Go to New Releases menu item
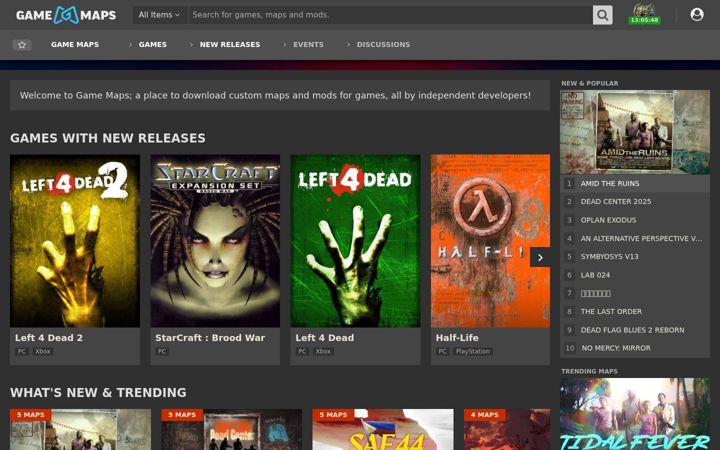Screen dimensions: 720x450 pyautogui.click(x=230, y=45)
